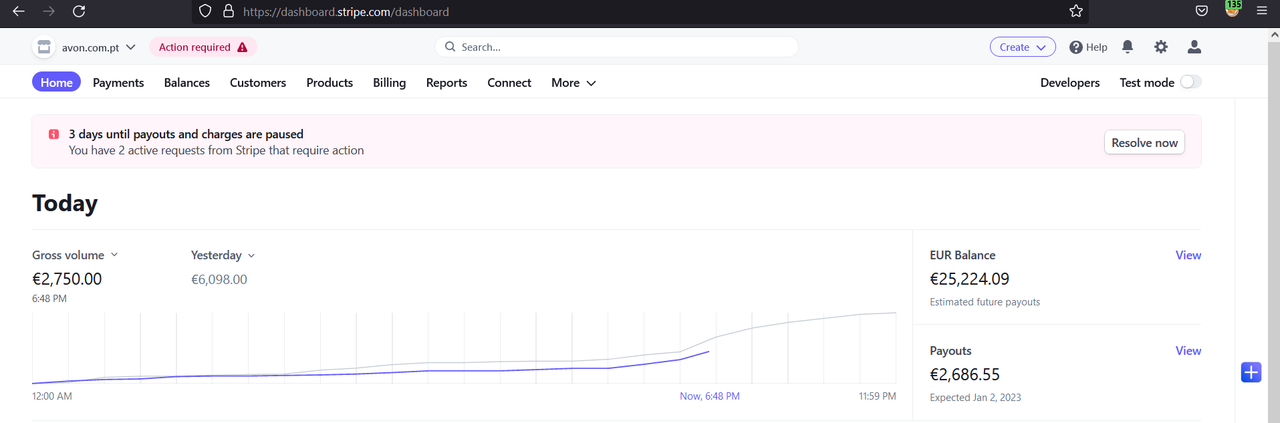The height and width of the screenshot is (423, 1280).
Task: Click the Help link text
Action: click(1097, 47)
